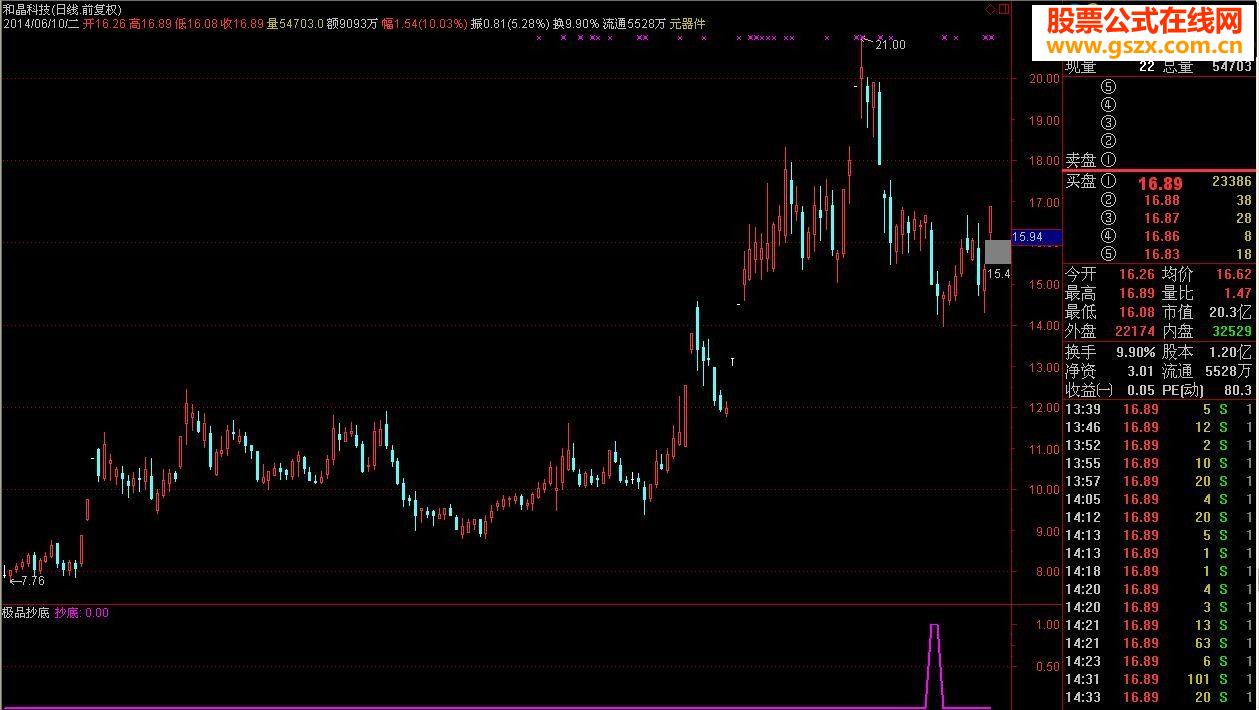
Task: Click the 极品抄底 indicator name
Action: point(26,613)
